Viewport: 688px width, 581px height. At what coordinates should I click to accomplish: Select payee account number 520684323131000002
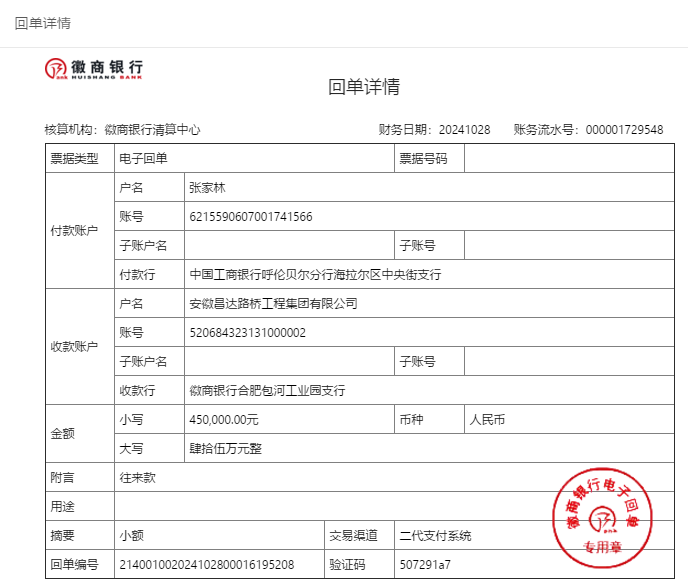[247, 332]
